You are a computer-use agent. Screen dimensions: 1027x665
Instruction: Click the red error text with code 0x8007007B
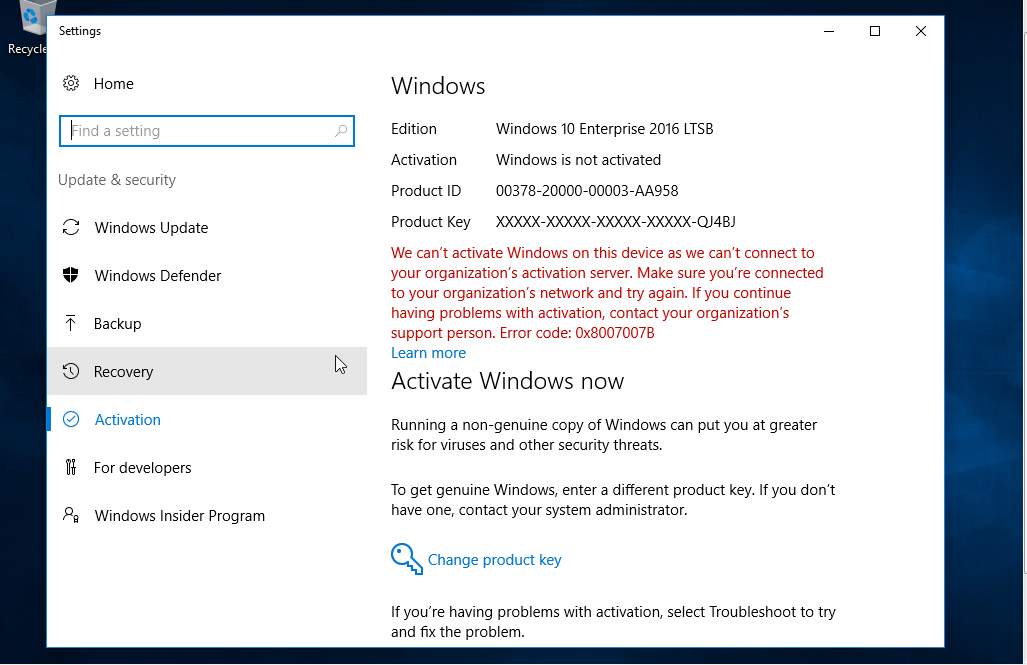click(607, 292)
